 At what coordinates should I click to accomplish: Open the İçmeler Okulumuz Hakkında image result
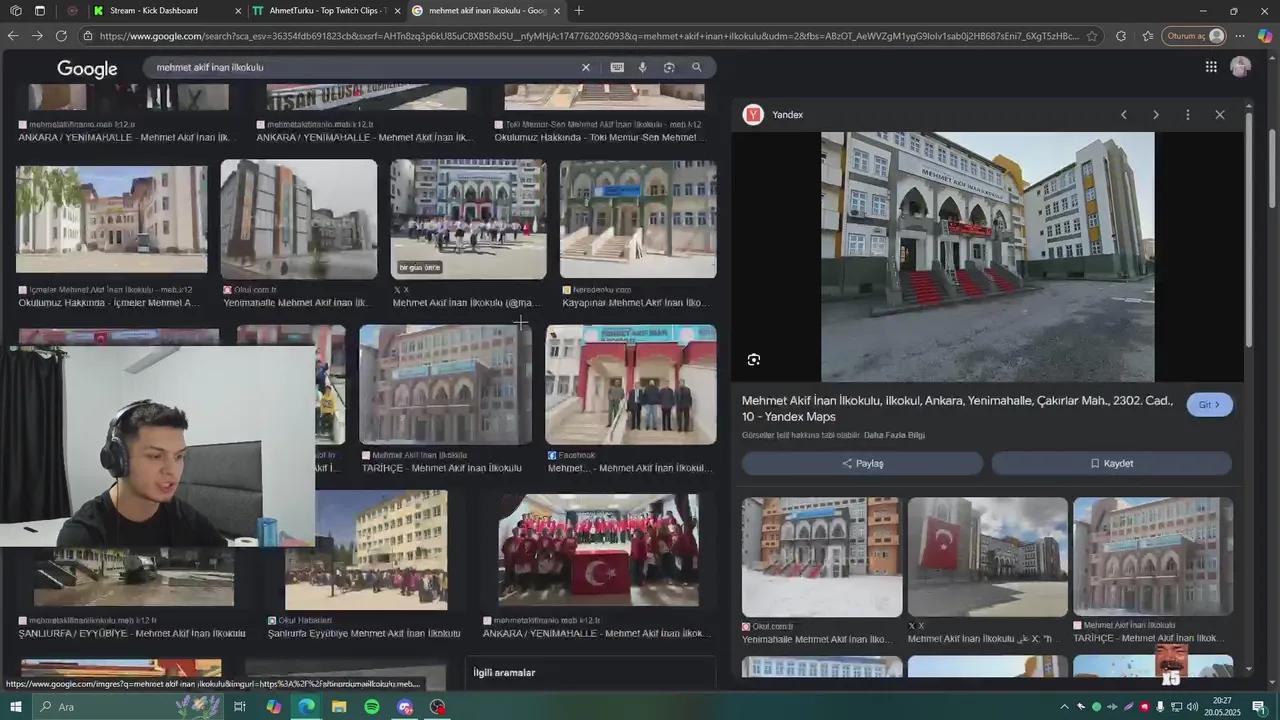point(112,219)
